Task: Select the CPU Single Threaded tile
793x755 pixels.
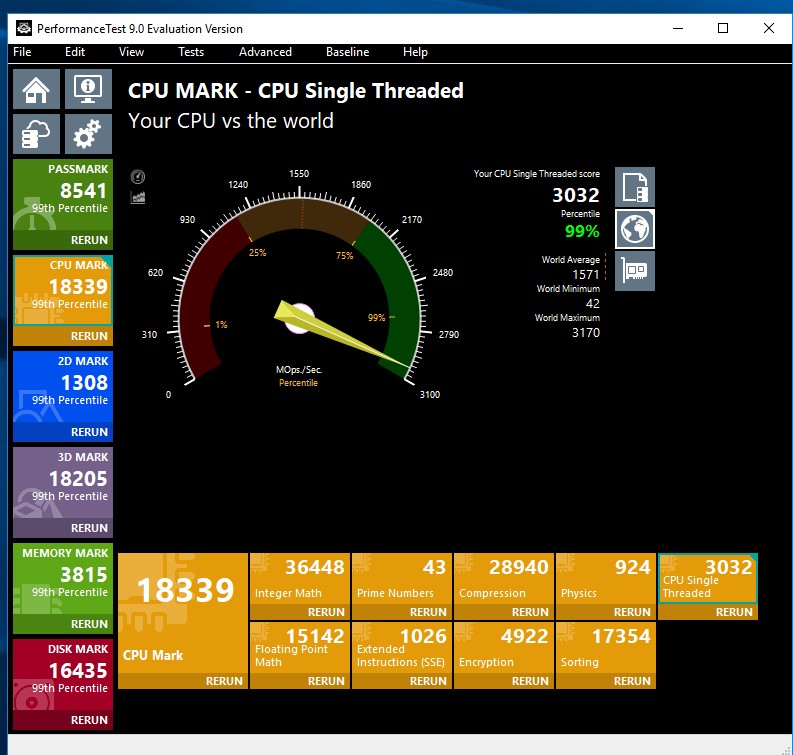Action: pyautogui.click(x=708, y=579)
